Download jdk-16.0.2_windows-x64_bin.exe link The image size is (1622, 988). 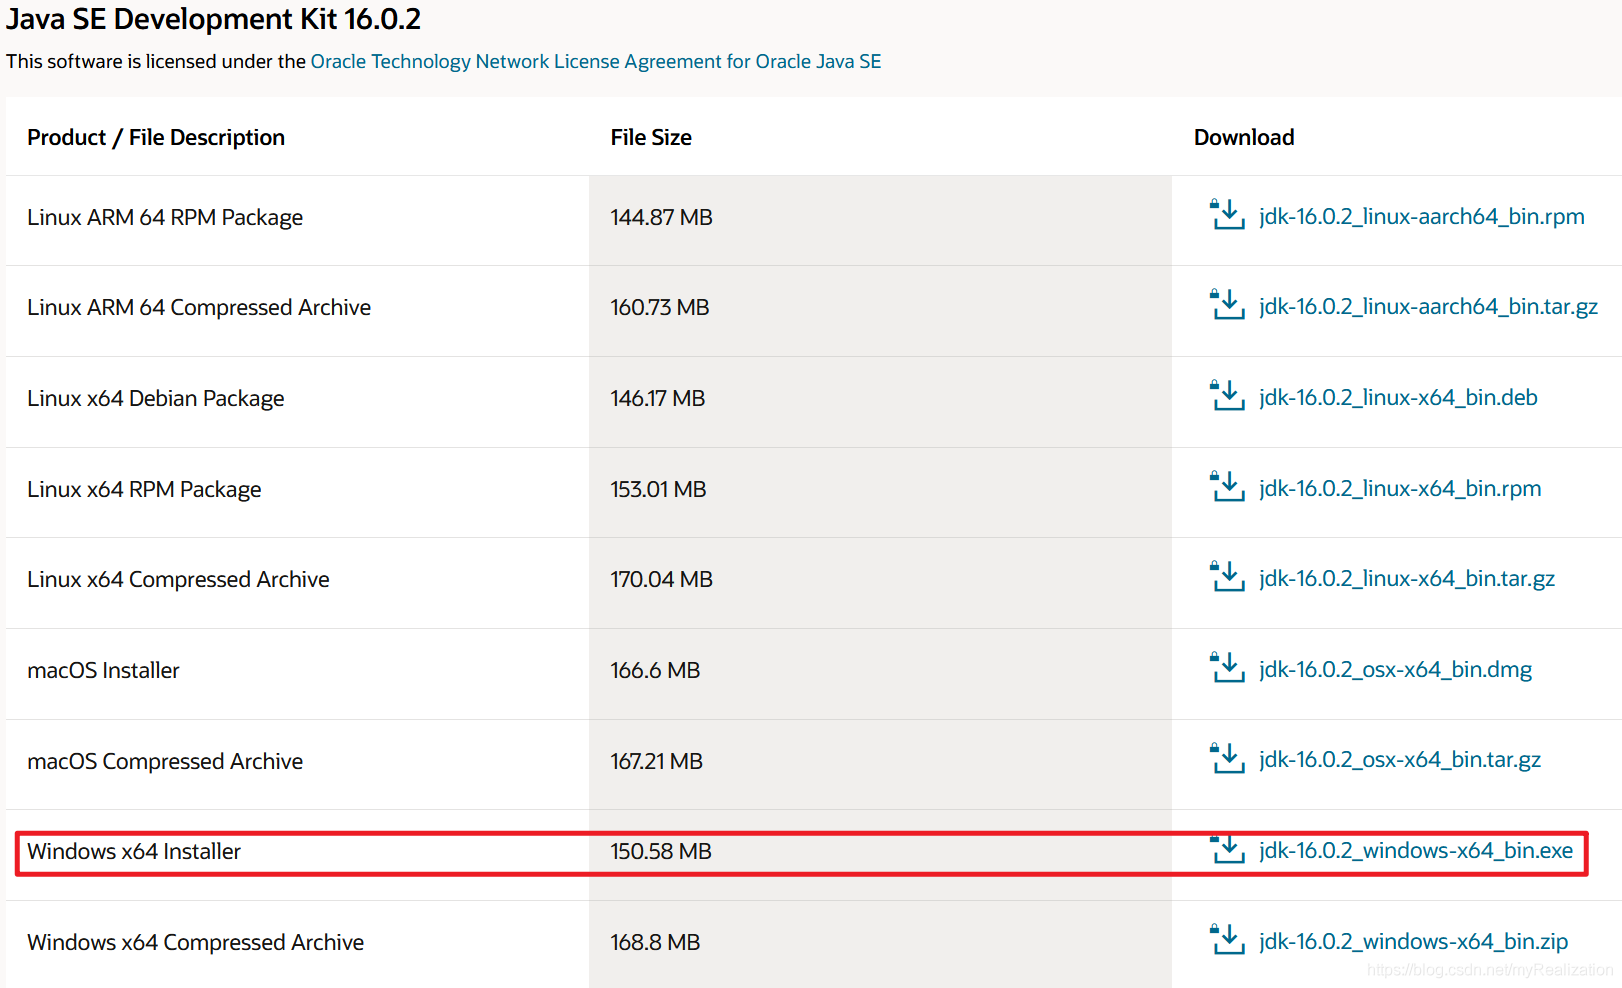pos(1416,850)
